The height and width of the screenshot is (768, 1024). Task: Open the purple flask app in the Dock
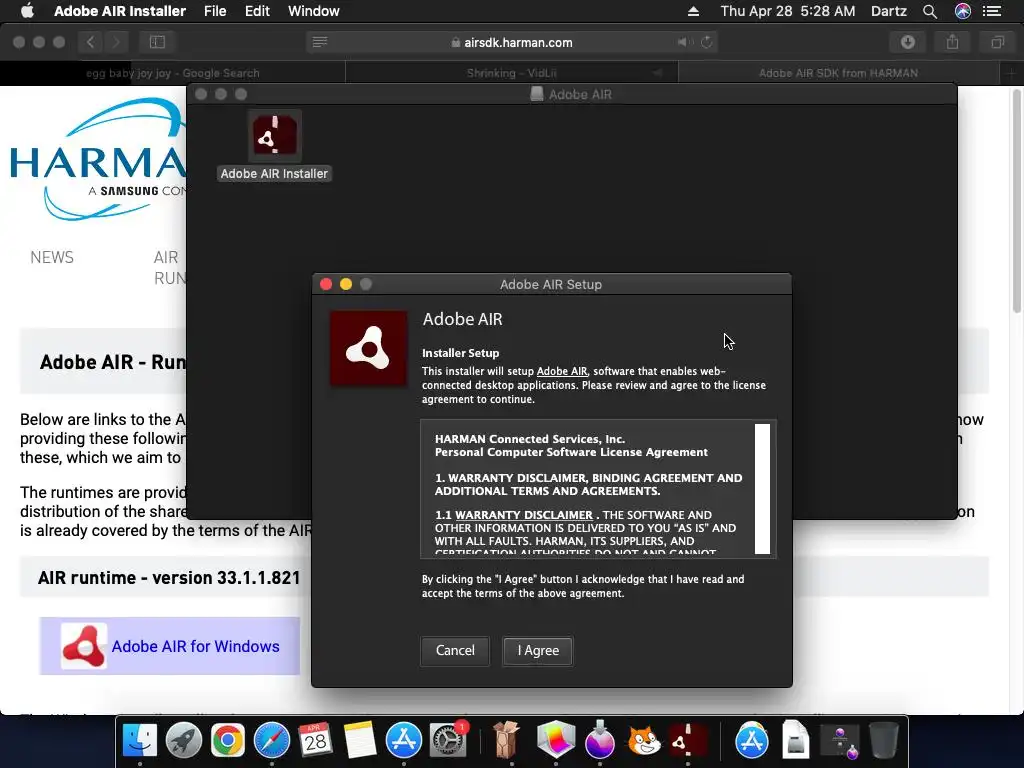coord(600,741)
